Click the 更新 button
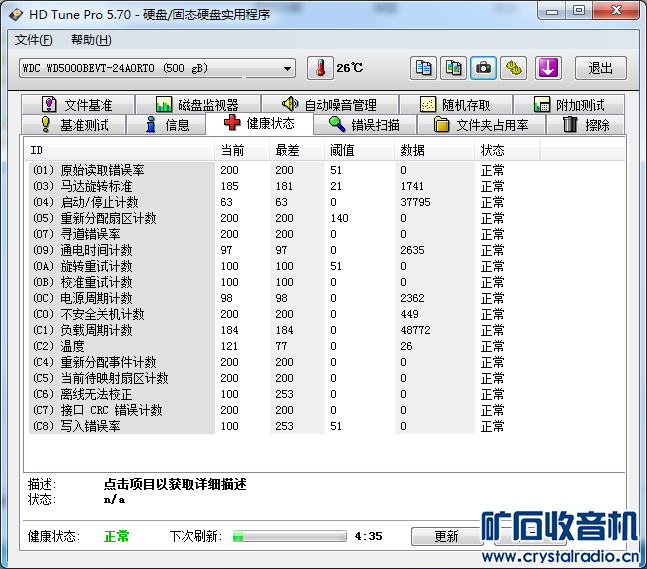 click(446, 536)
